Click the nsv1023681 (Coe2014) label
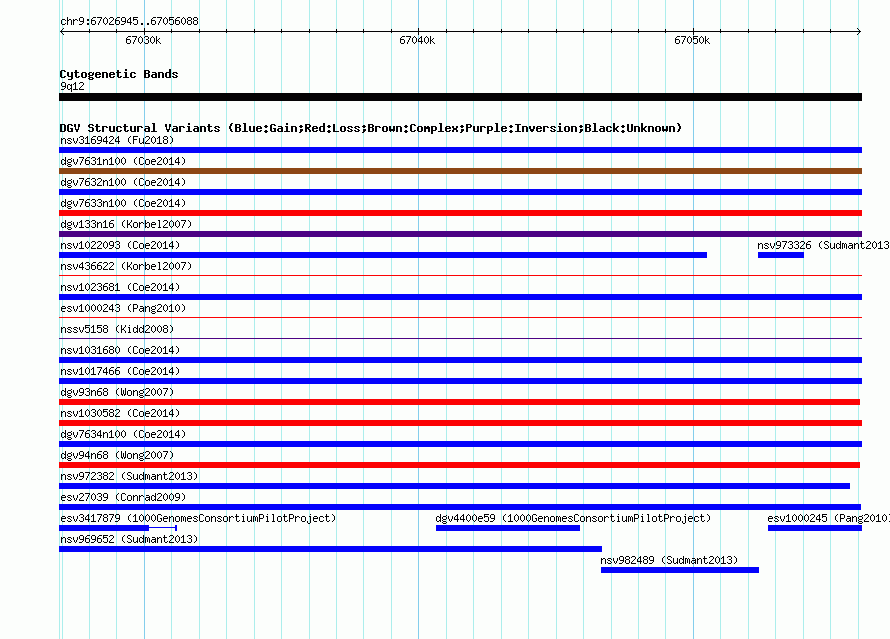This screenshot has width=890, height=639. [x=120, y=287]
